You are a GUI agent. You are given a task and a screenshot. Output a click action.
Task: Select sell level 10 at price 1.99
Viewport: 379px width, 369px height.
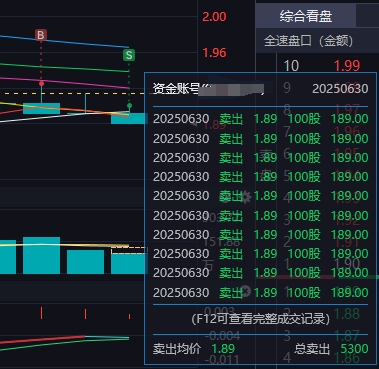[322, 66]
